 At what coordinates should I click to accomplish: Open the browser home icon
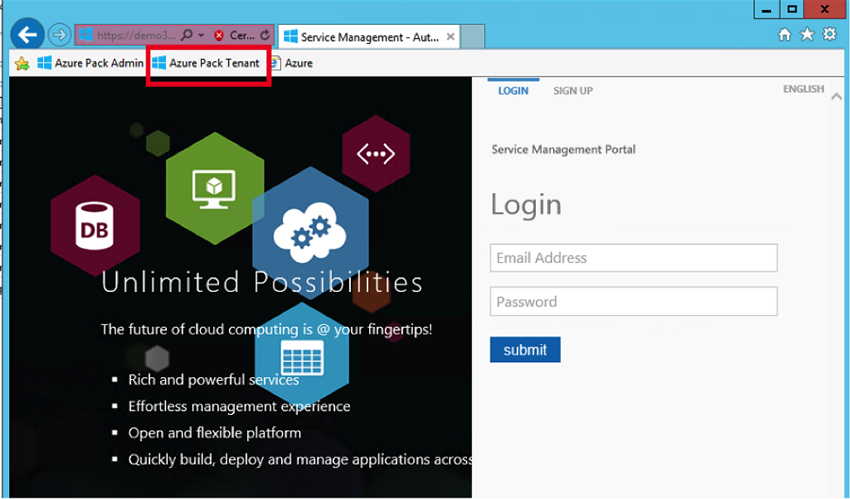pos(785,35)
